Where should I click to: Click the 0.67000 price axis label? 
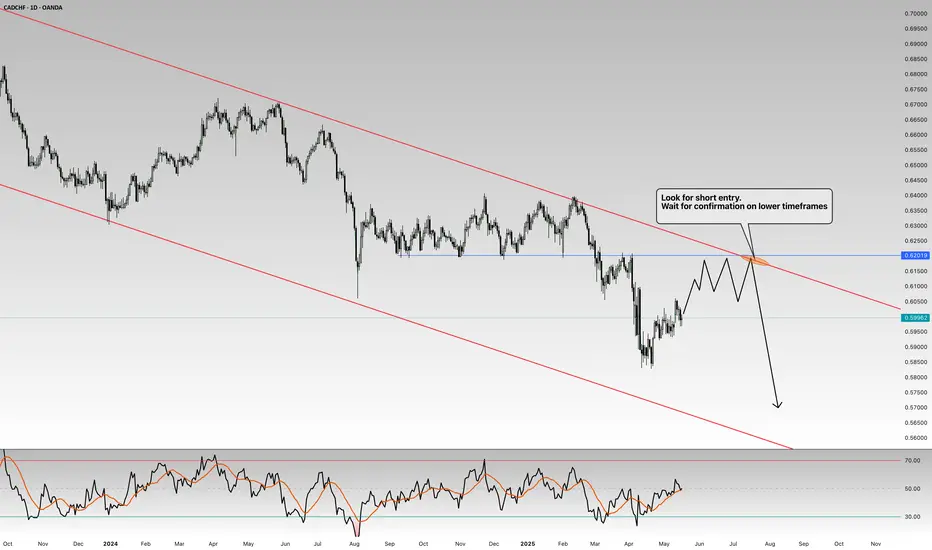(915, 105)
